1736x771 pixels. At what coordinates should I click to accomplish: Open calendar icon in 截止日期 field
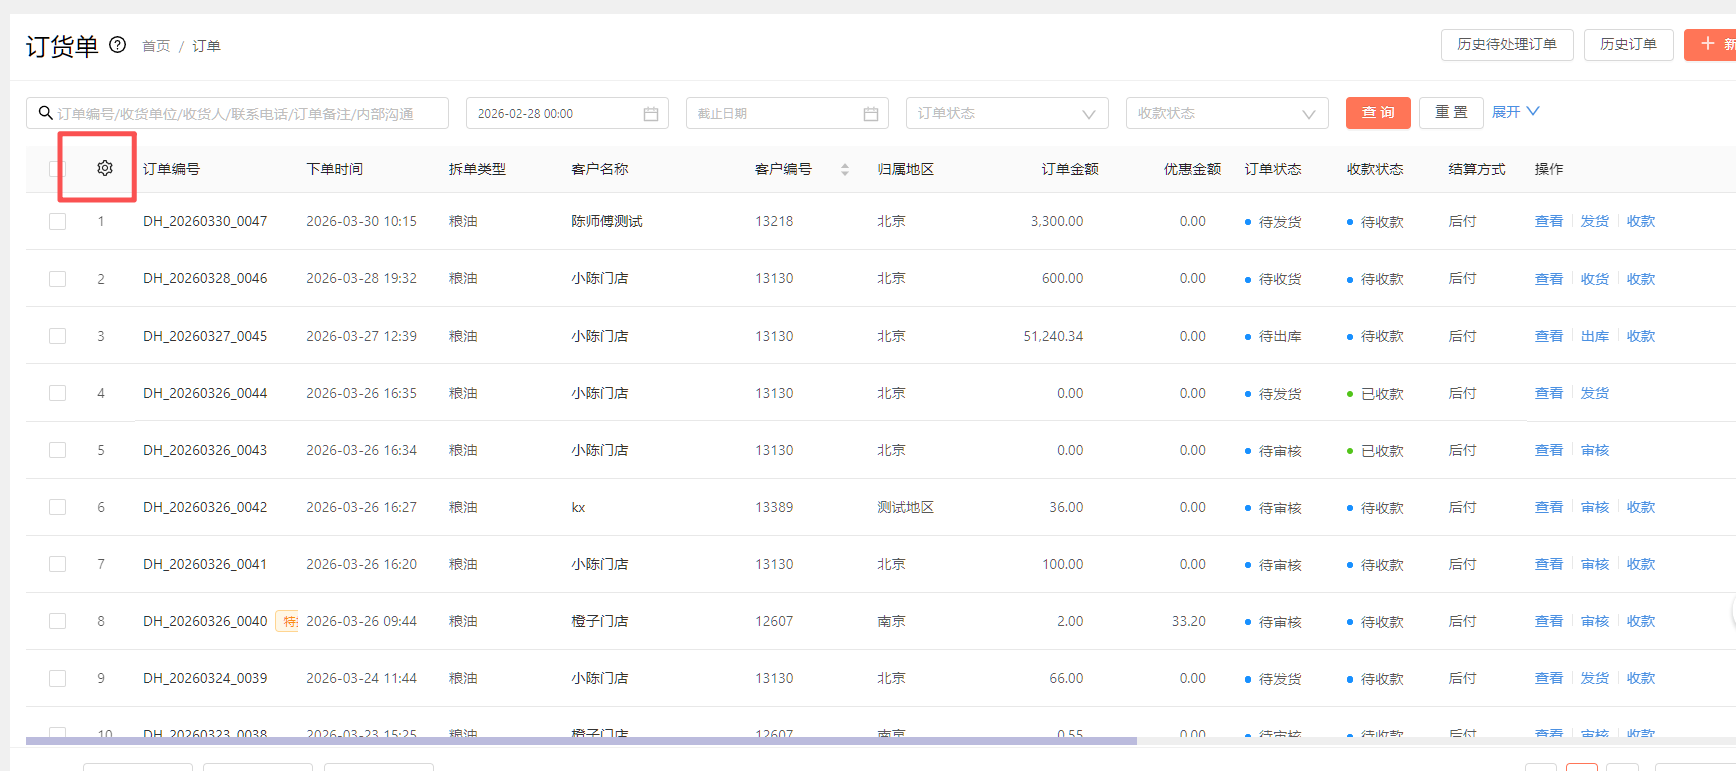871,114
